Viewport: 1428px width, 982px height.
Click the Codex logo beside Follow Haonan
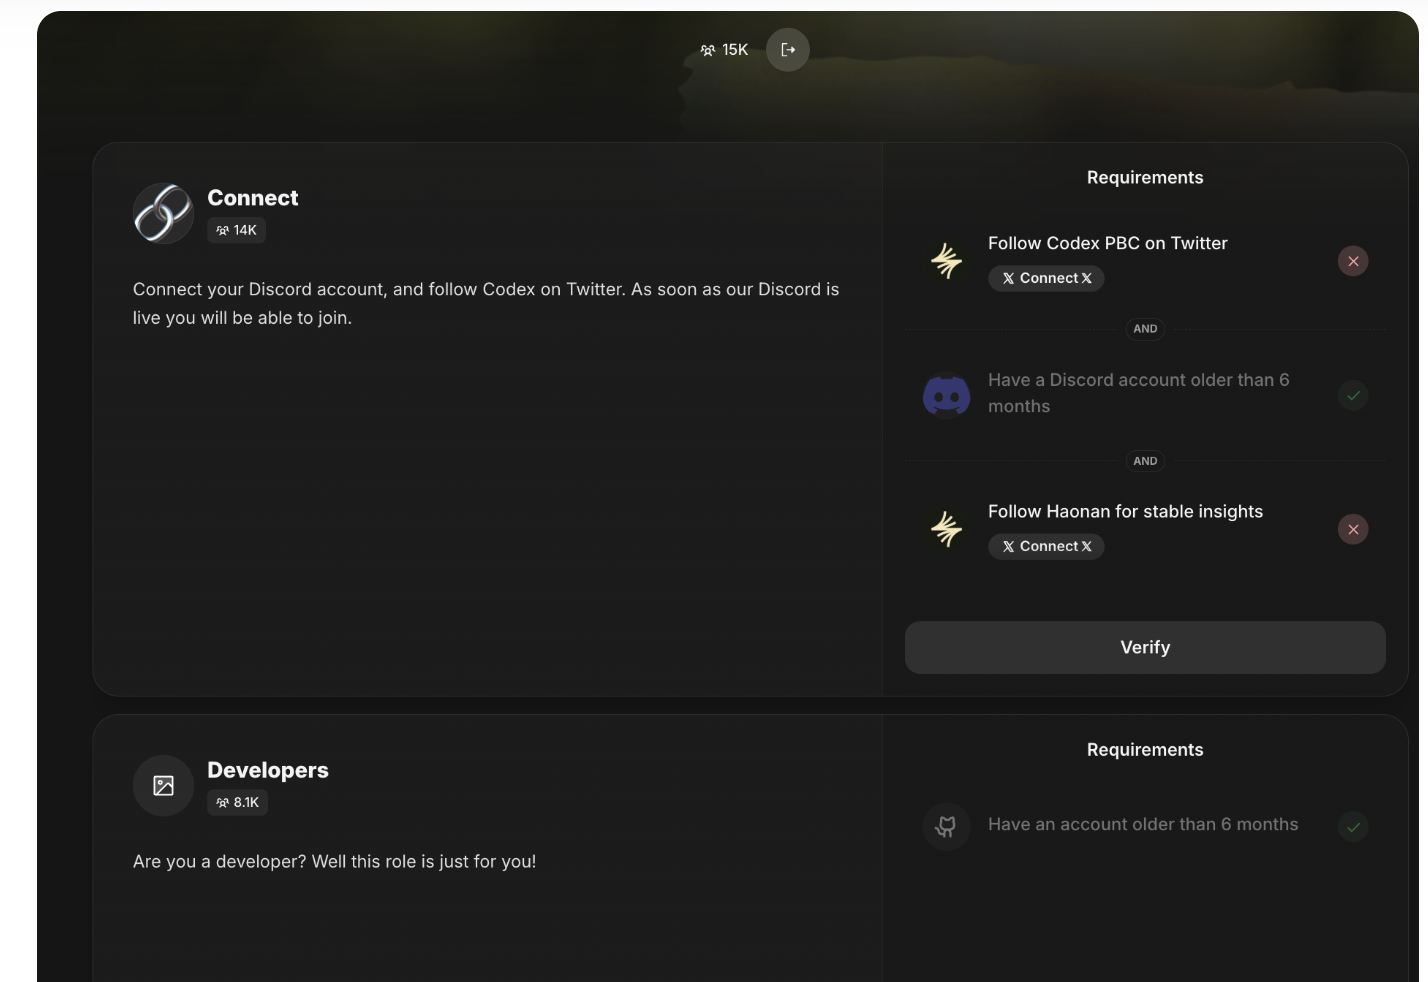pos(946,529)
